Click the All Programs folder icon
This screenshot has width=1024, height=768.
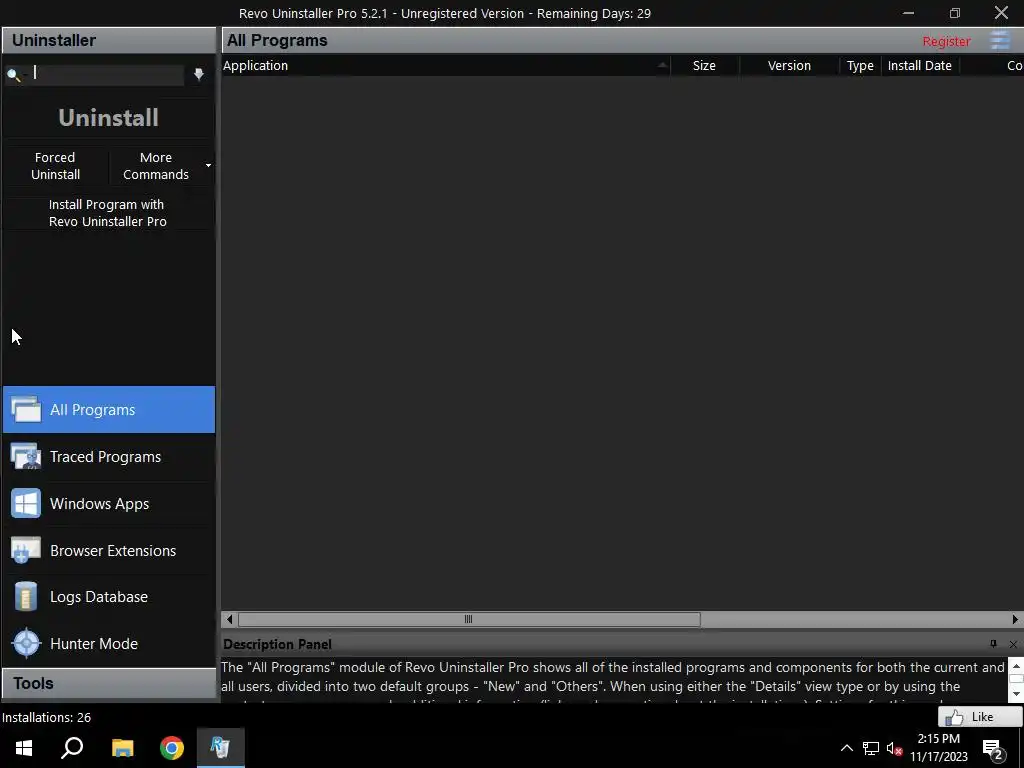[26, 409]
